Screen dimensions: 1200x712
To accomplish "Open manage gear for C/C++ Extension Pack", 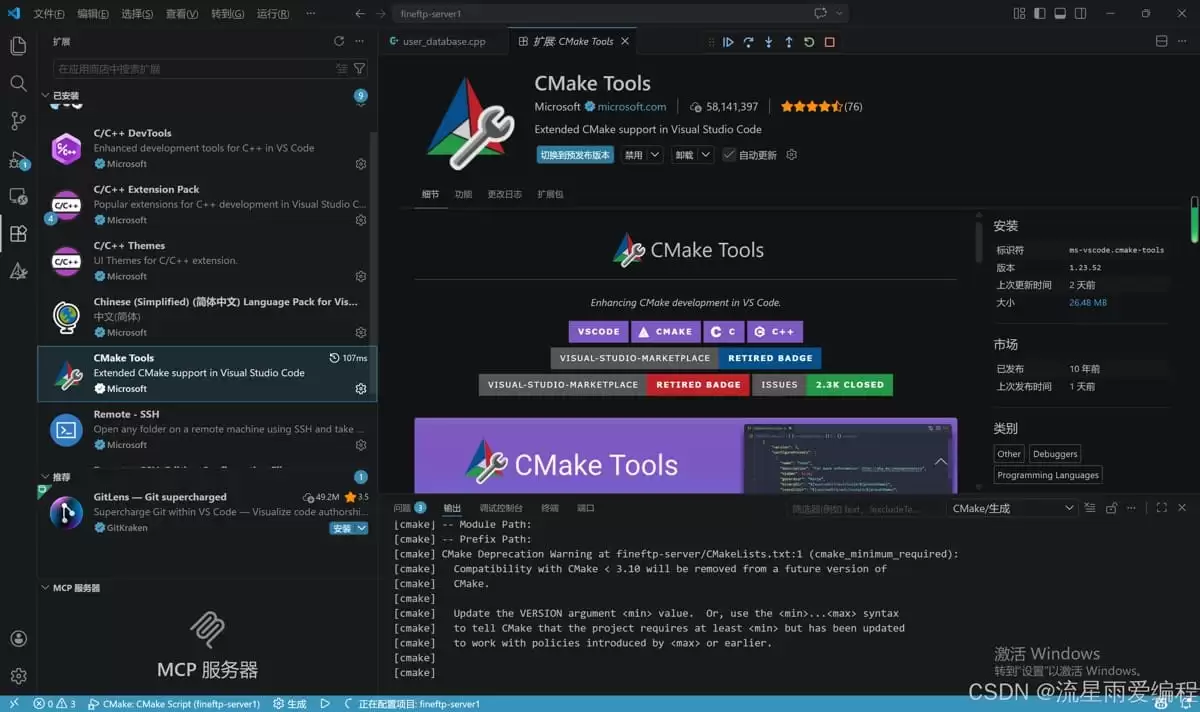I will click(361, 220).
